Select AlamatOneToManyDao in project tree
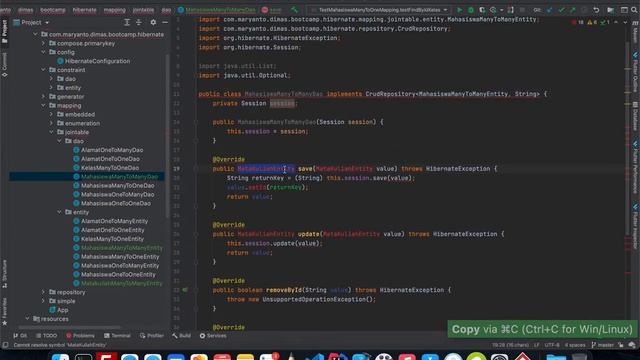640x360 pixels. 108,150
